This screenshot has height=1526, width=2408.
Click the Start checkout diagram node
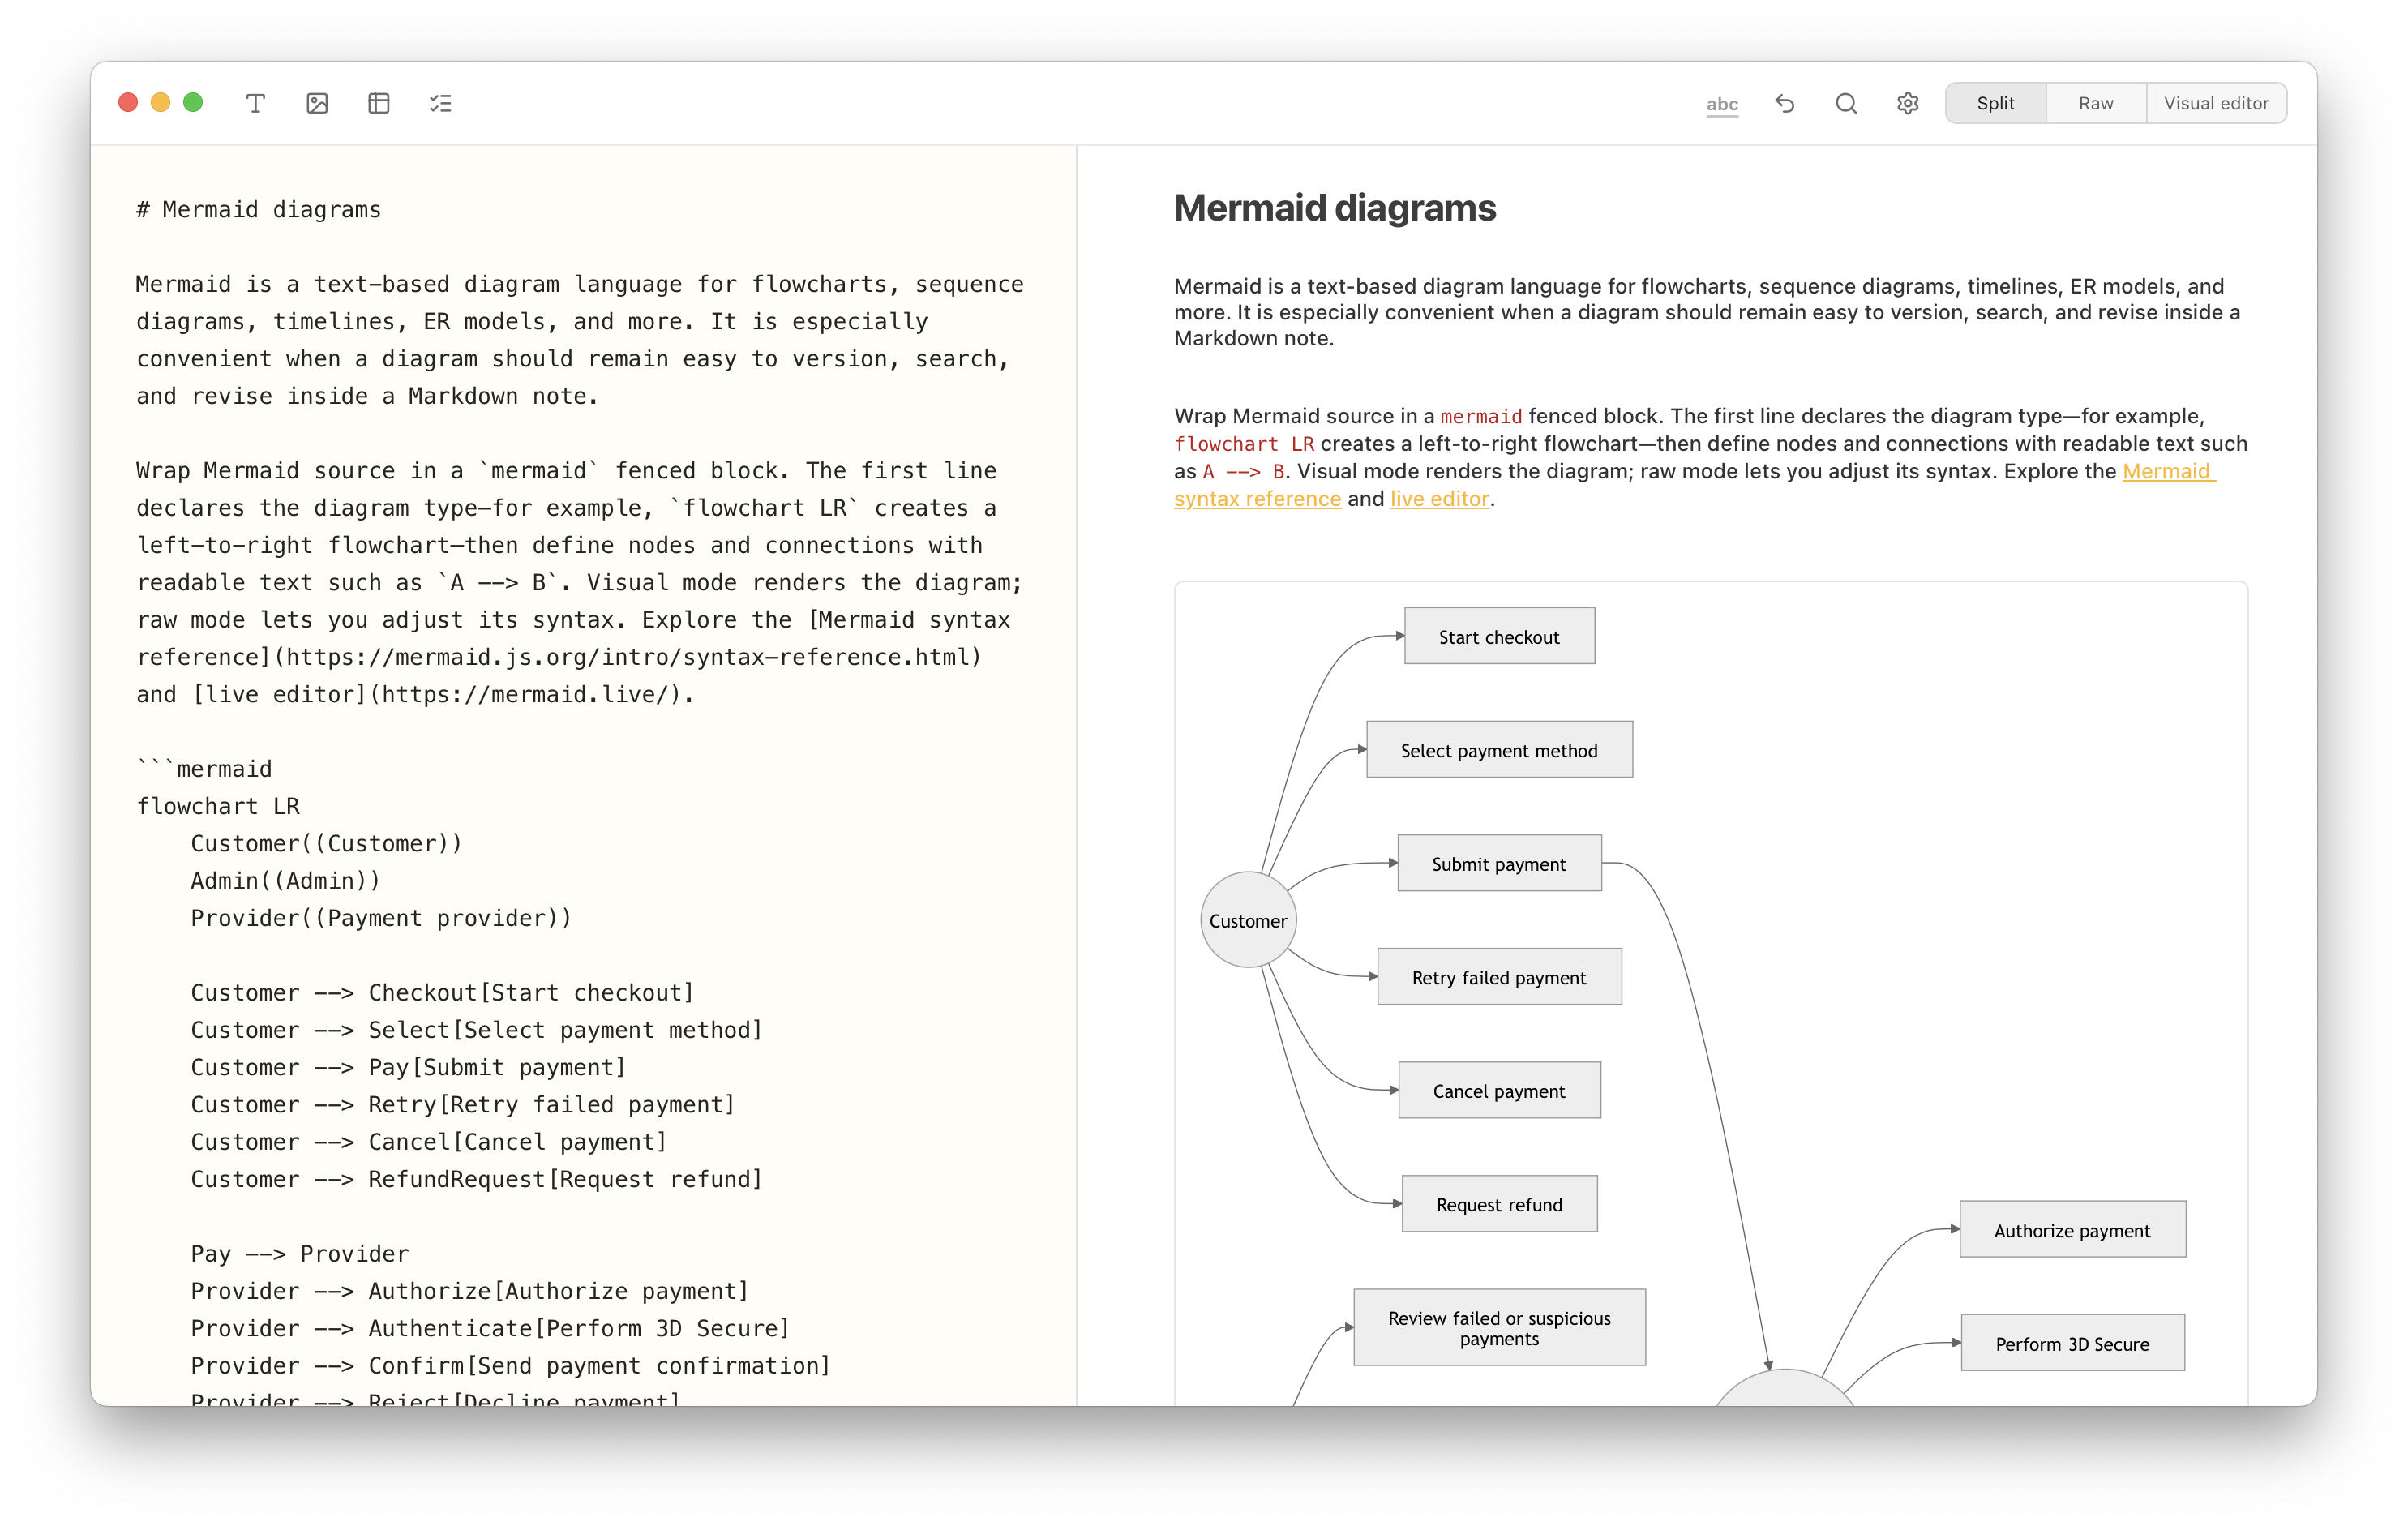(1499, 636)
